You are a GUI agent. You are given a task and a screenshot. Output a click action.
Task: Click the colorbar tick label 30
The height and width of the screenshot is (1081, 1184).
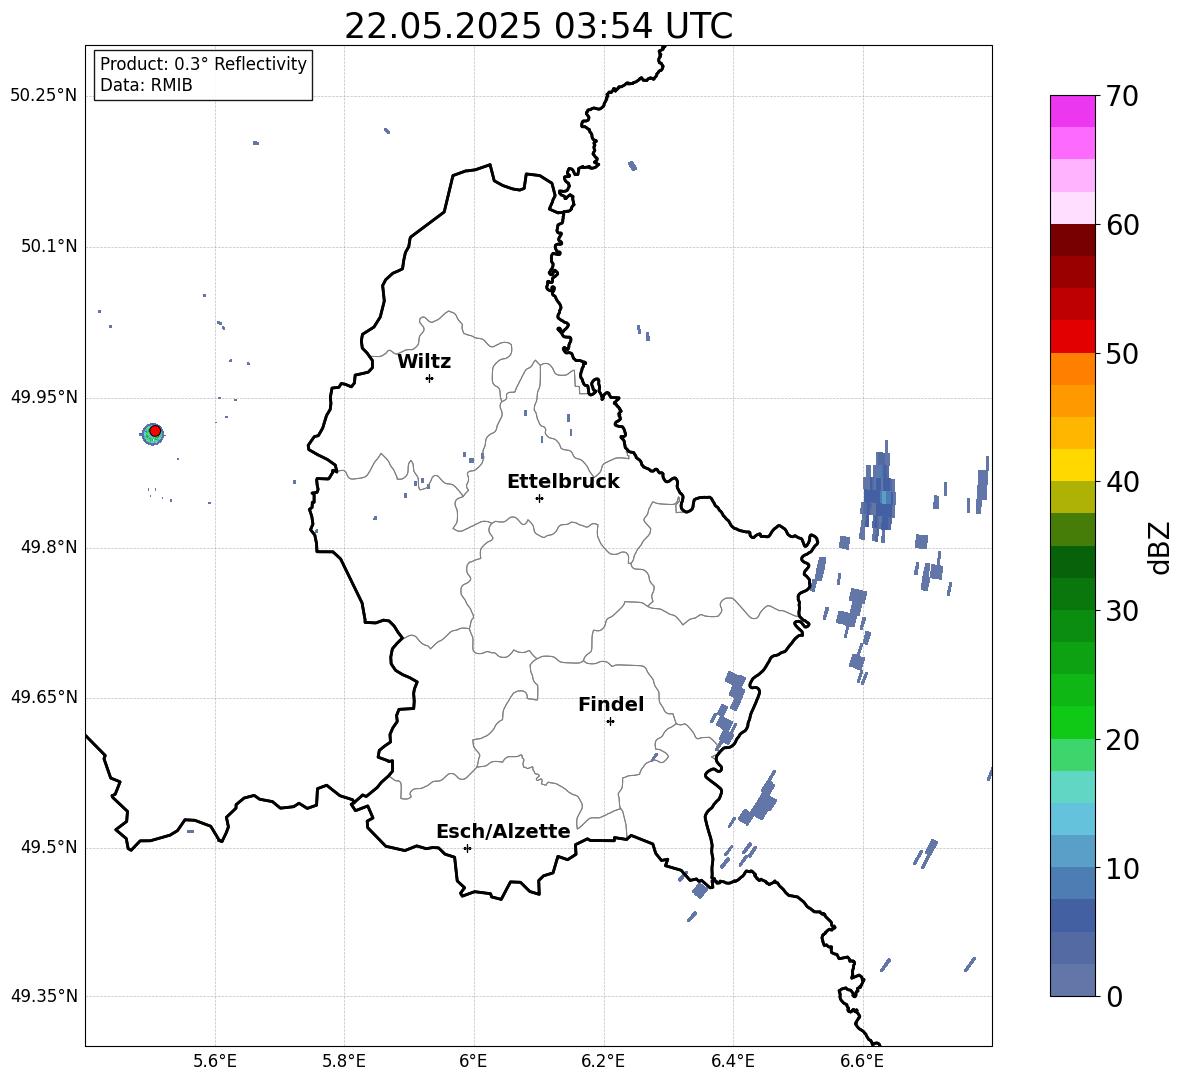point(1122,611)
